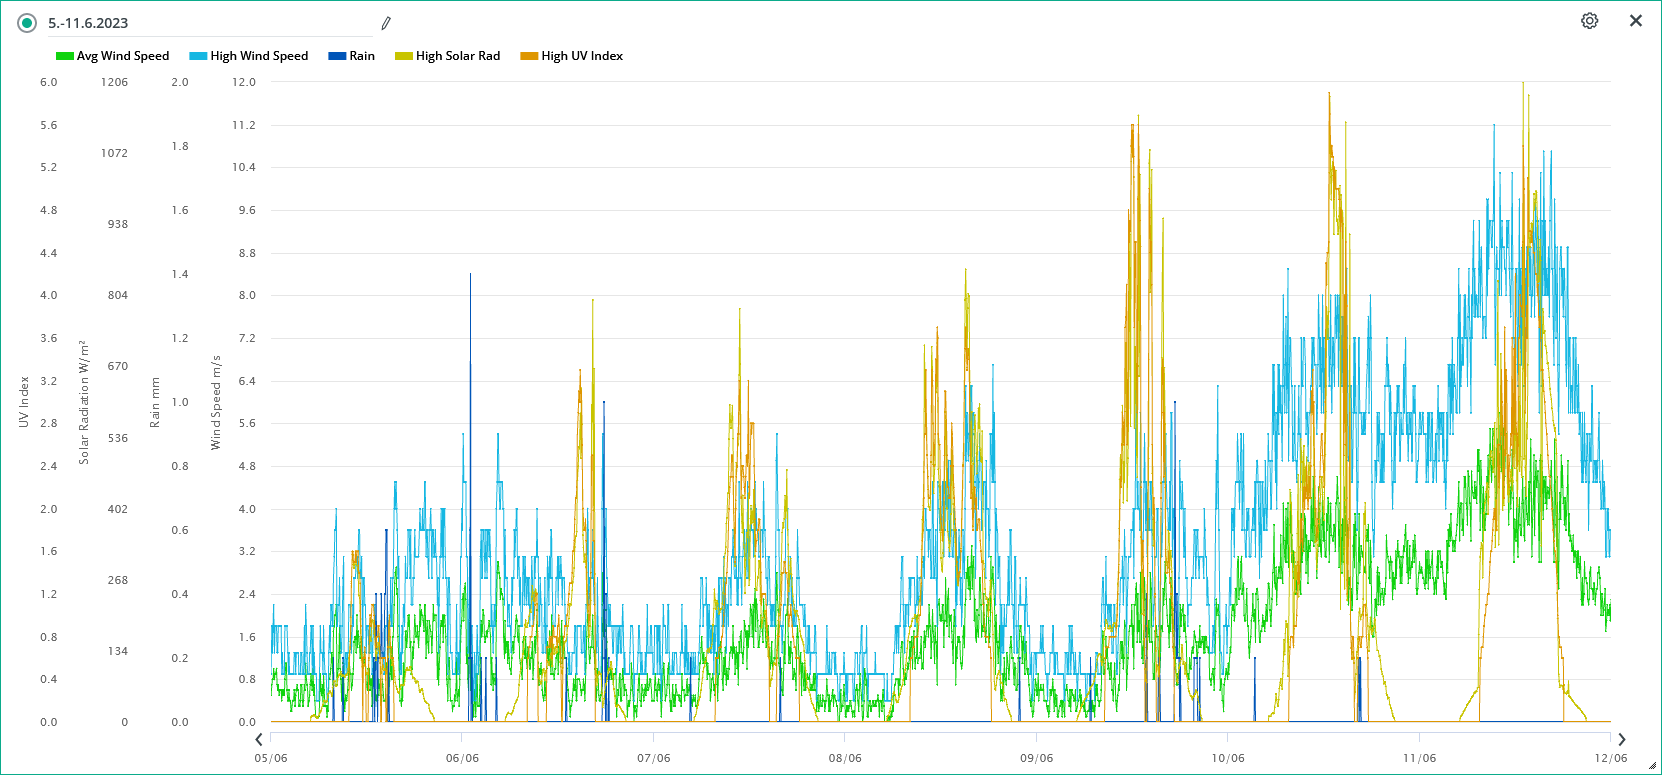Viewport: 1662px width, 775px height.
Task: Go to next date range arrow
Action: (1621, 740)
